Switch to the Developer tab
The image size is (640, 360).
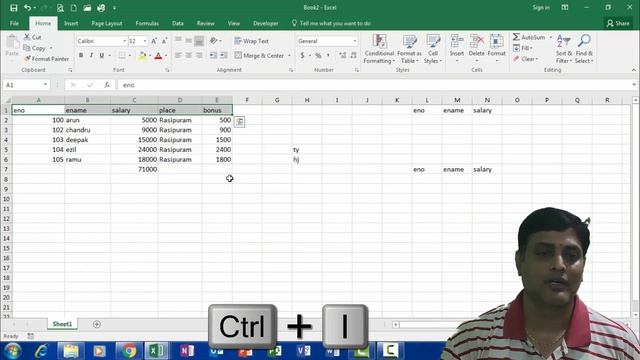(x=265, y=23)
